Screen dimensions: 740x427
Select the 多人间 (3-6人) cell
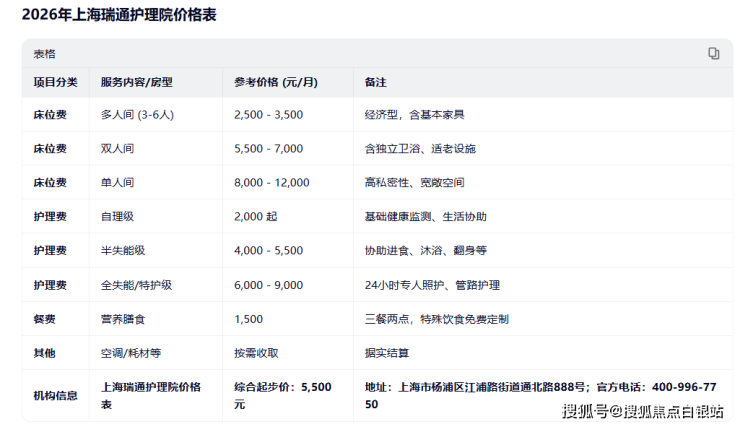137,115
